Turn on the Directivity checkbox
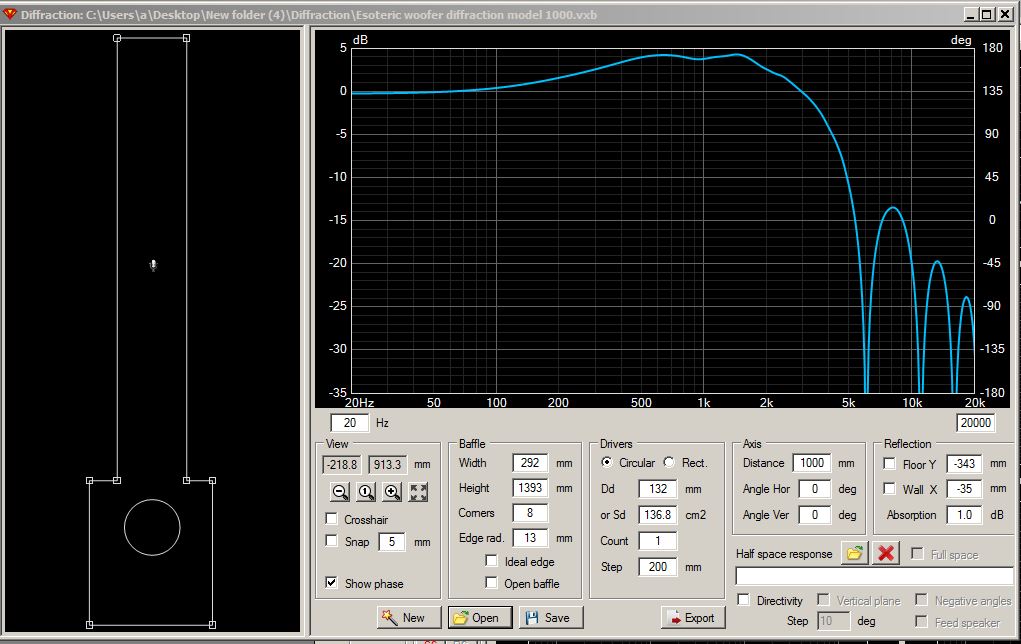This screenshot has width=1021, height=644. (x=744, y=600)
